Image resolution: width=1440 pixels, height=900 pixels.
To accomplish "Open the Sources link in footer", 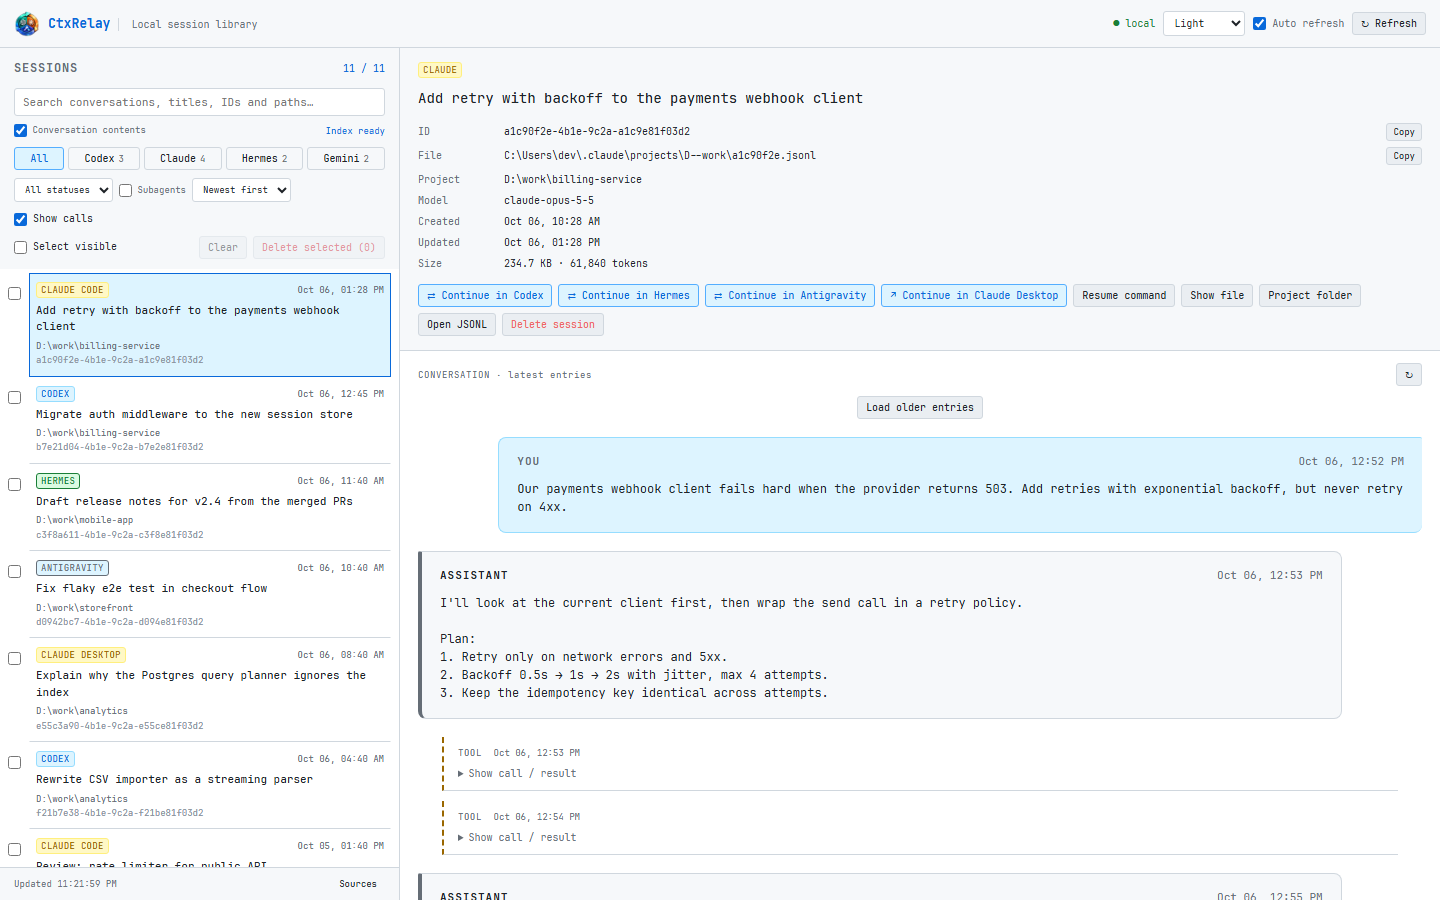I will coord(358,884).
